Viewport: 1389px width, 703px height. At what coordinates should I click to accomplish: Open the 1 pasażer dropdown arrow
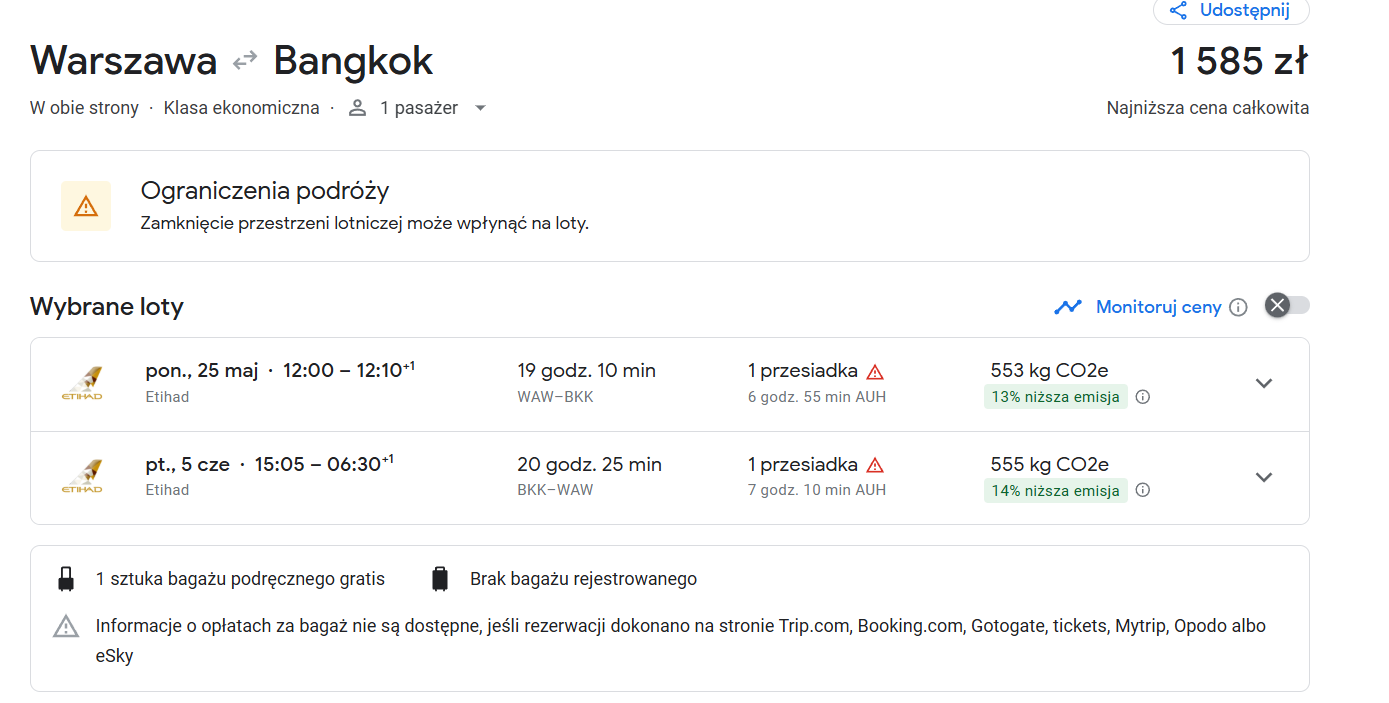pyautogui.click(x=480, y=108)
